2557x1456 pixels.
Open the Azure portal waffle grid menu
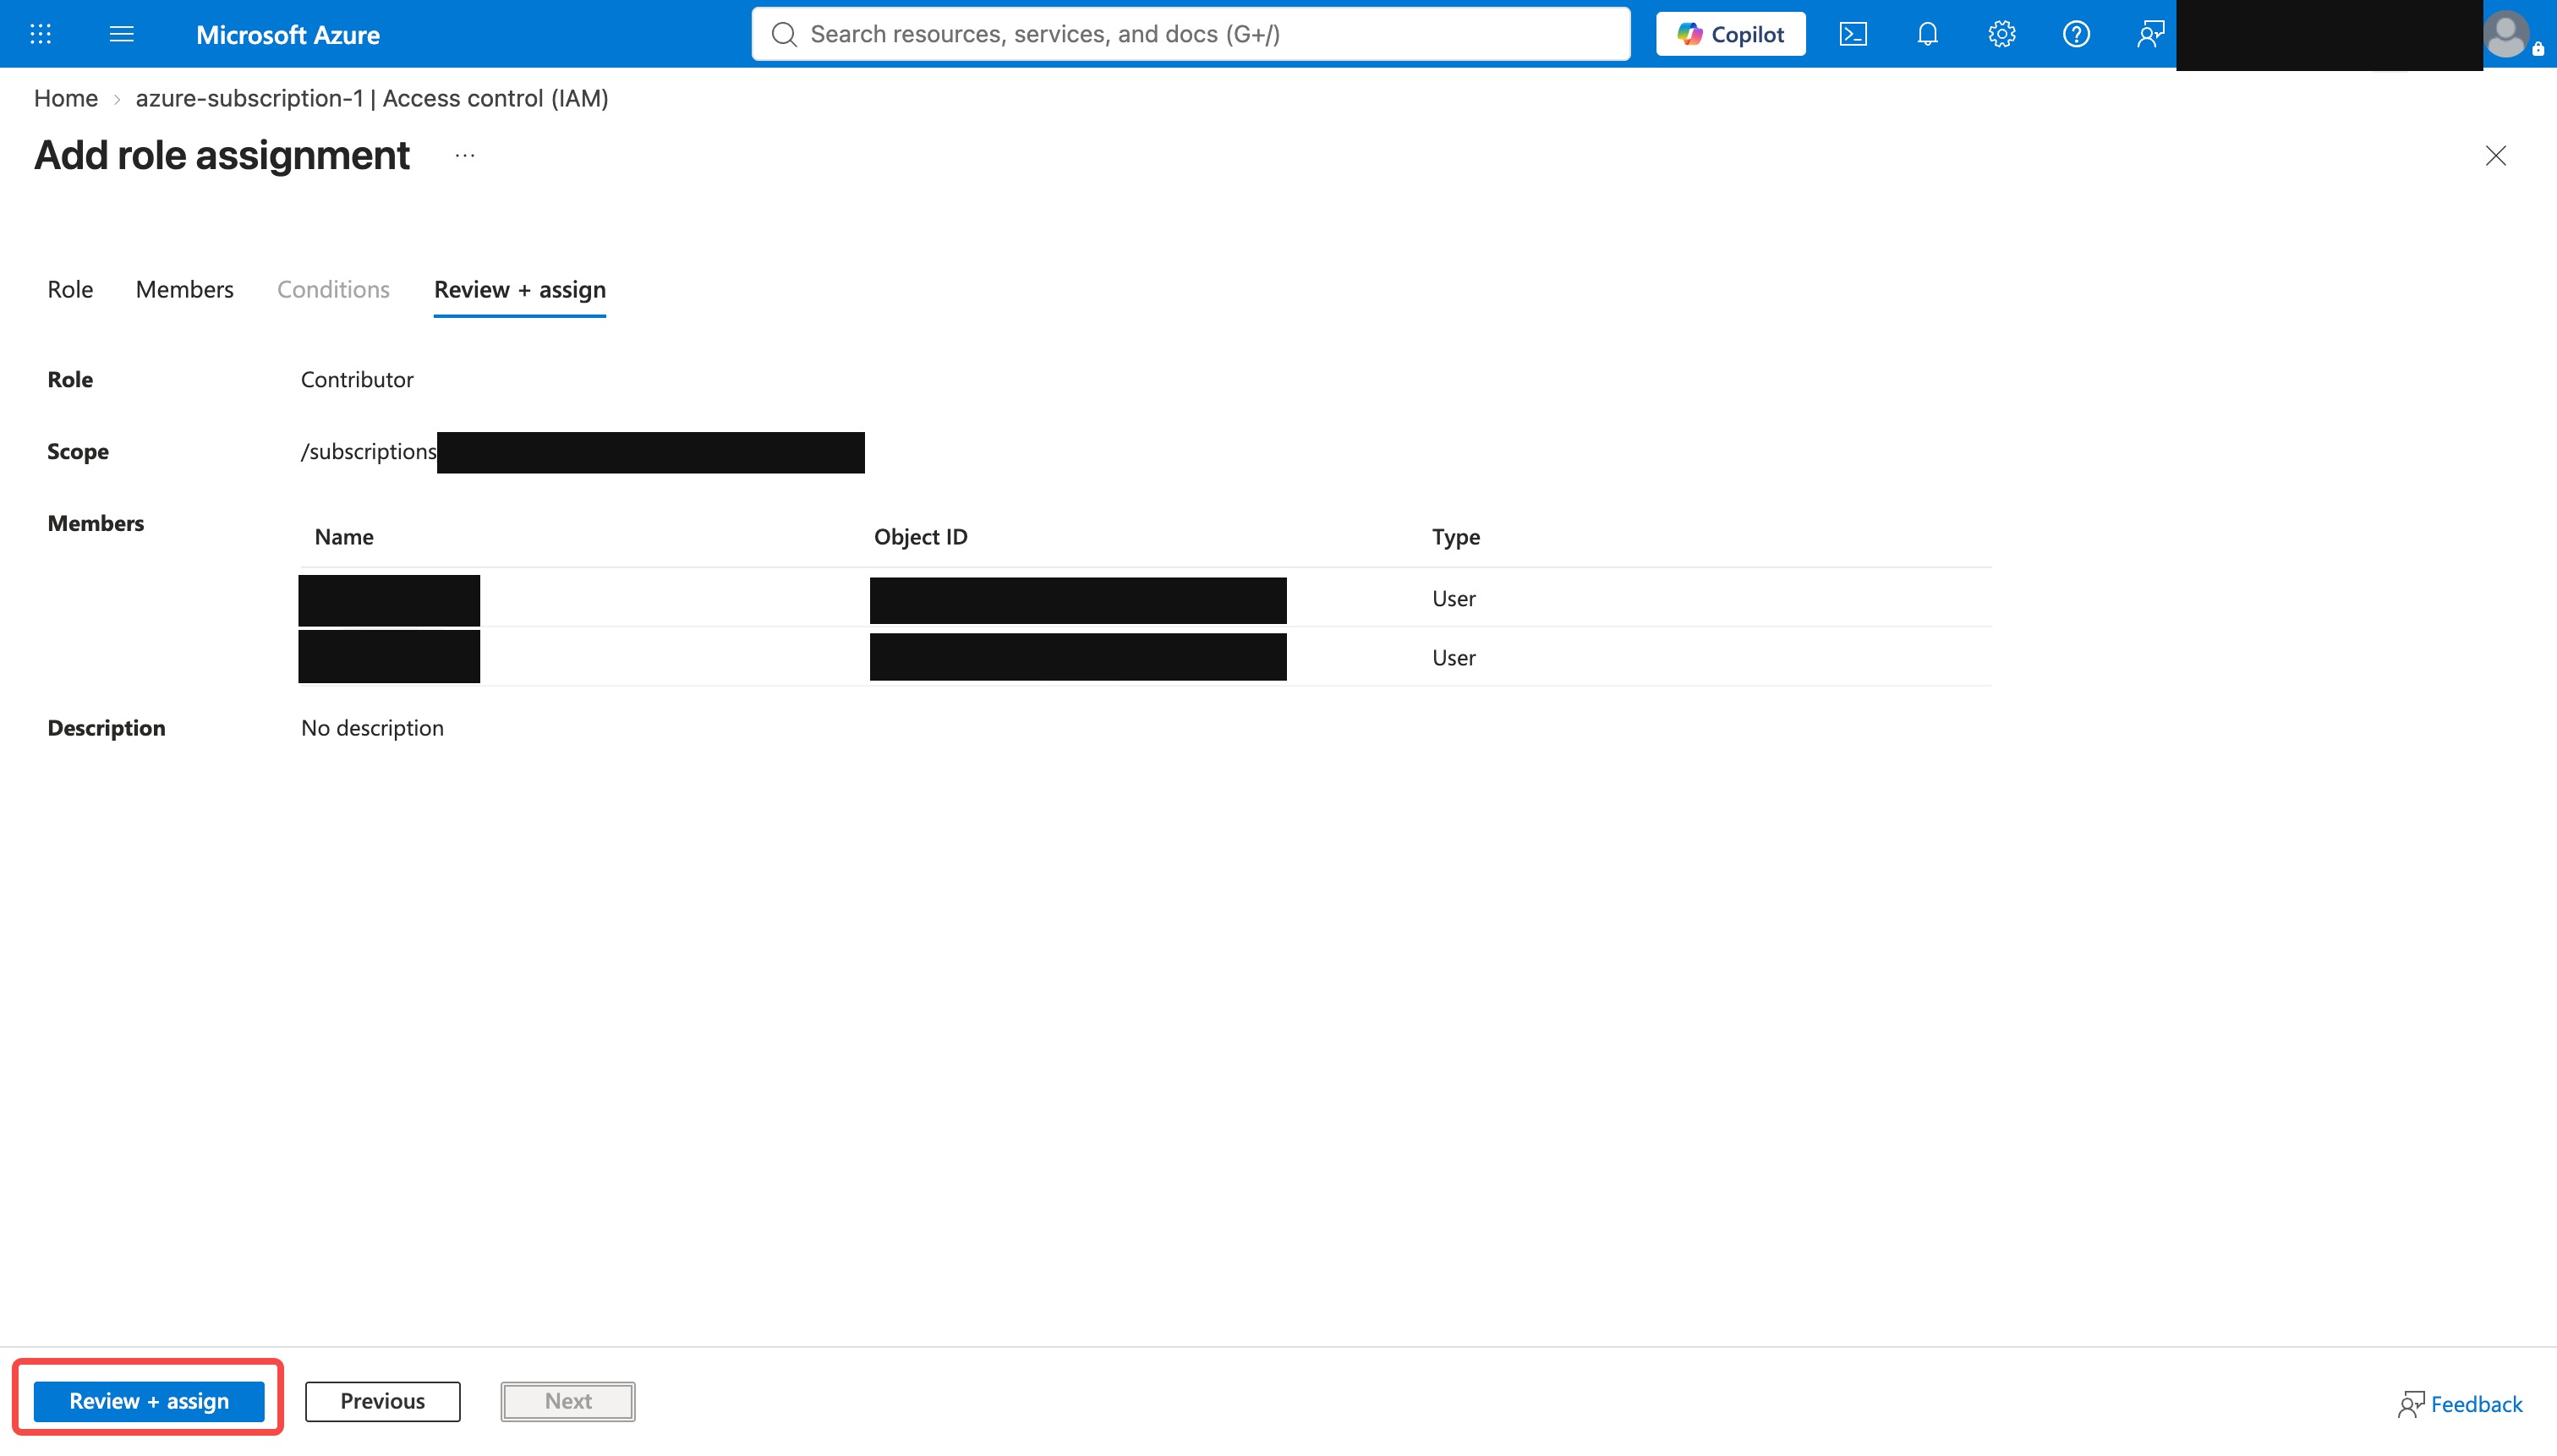(x=40, y=34)
